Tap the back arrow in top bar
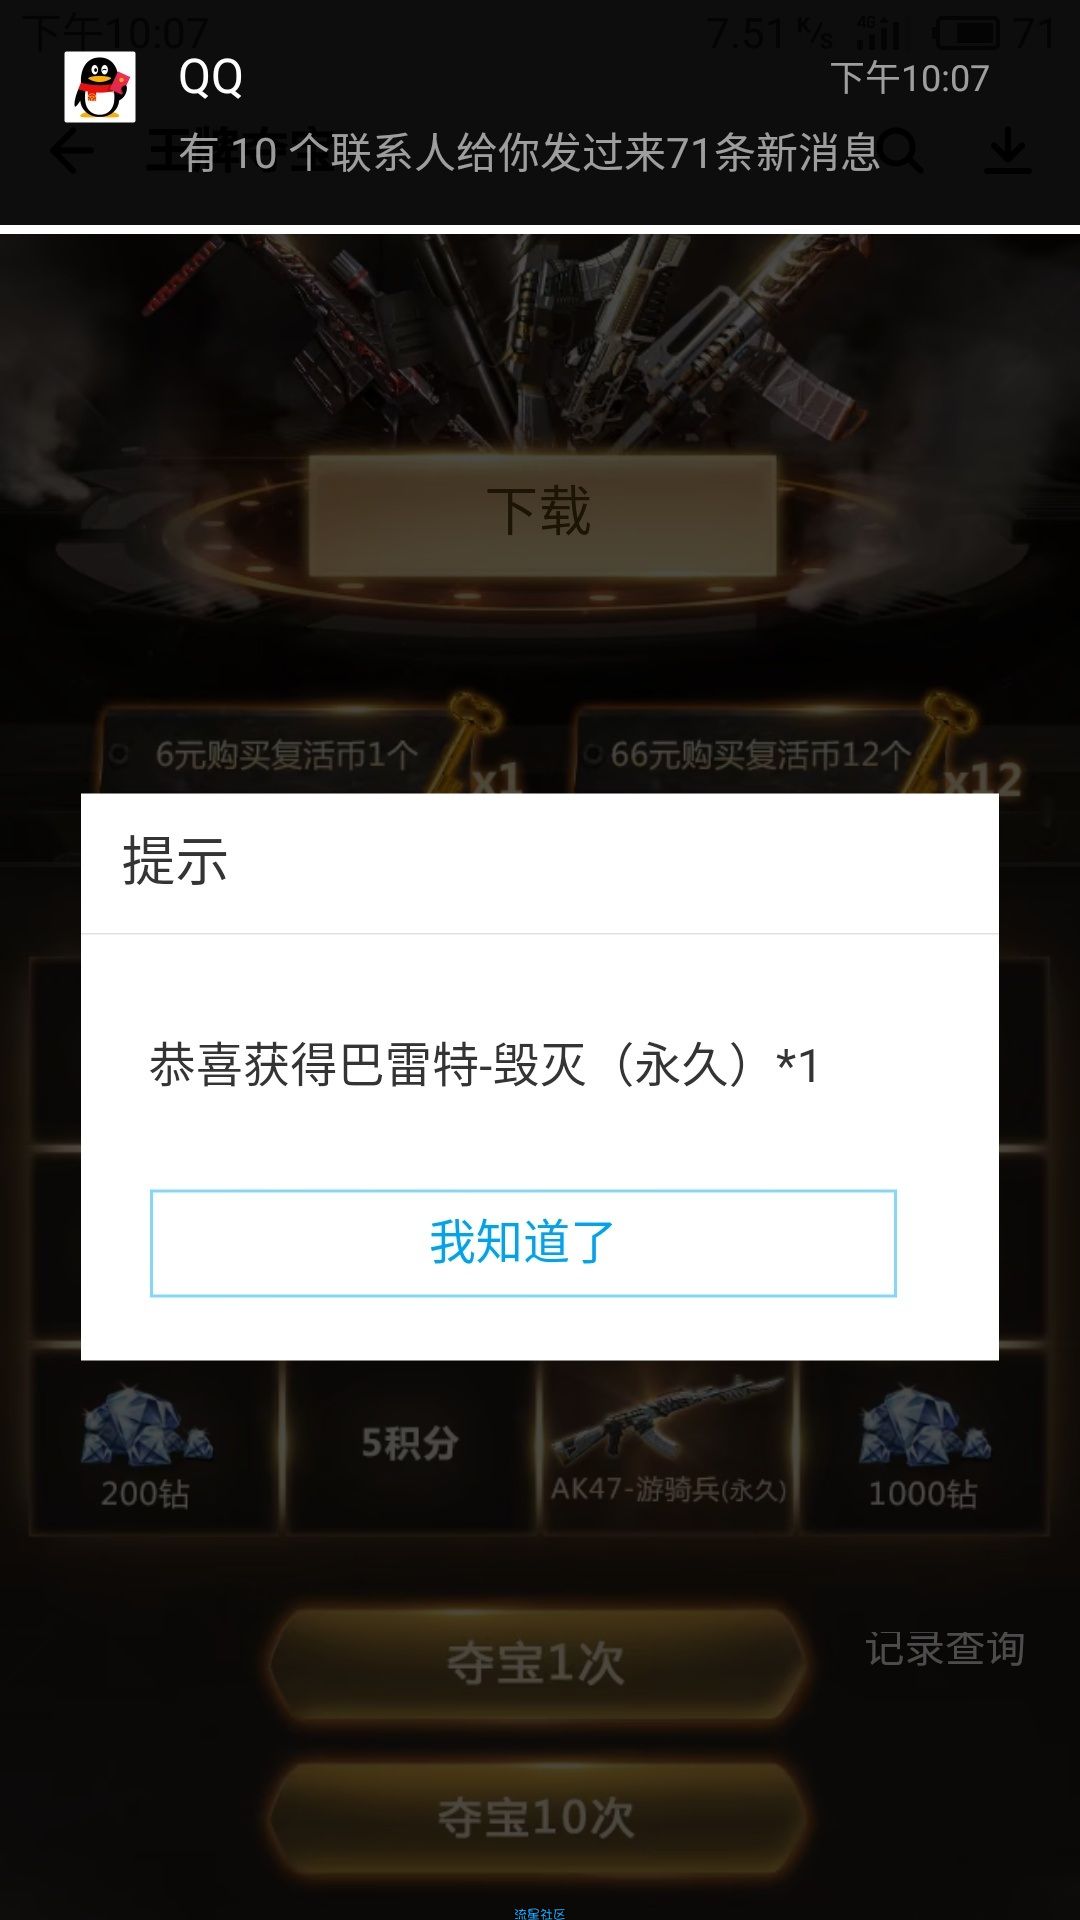1080x1920 pixels. 71,152
